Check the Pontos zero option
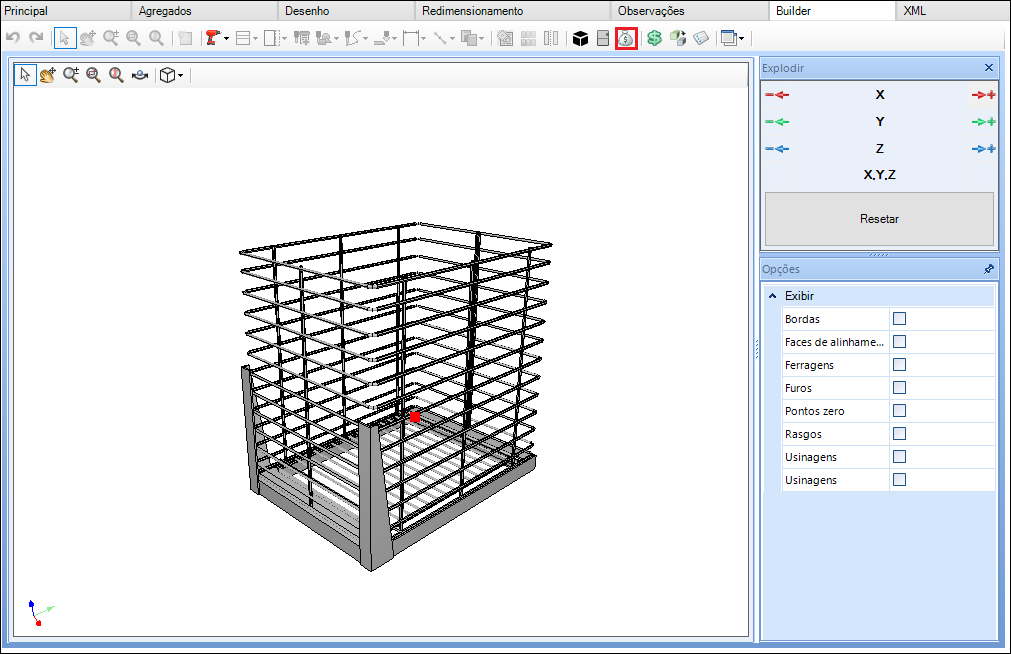 (899, 411)
